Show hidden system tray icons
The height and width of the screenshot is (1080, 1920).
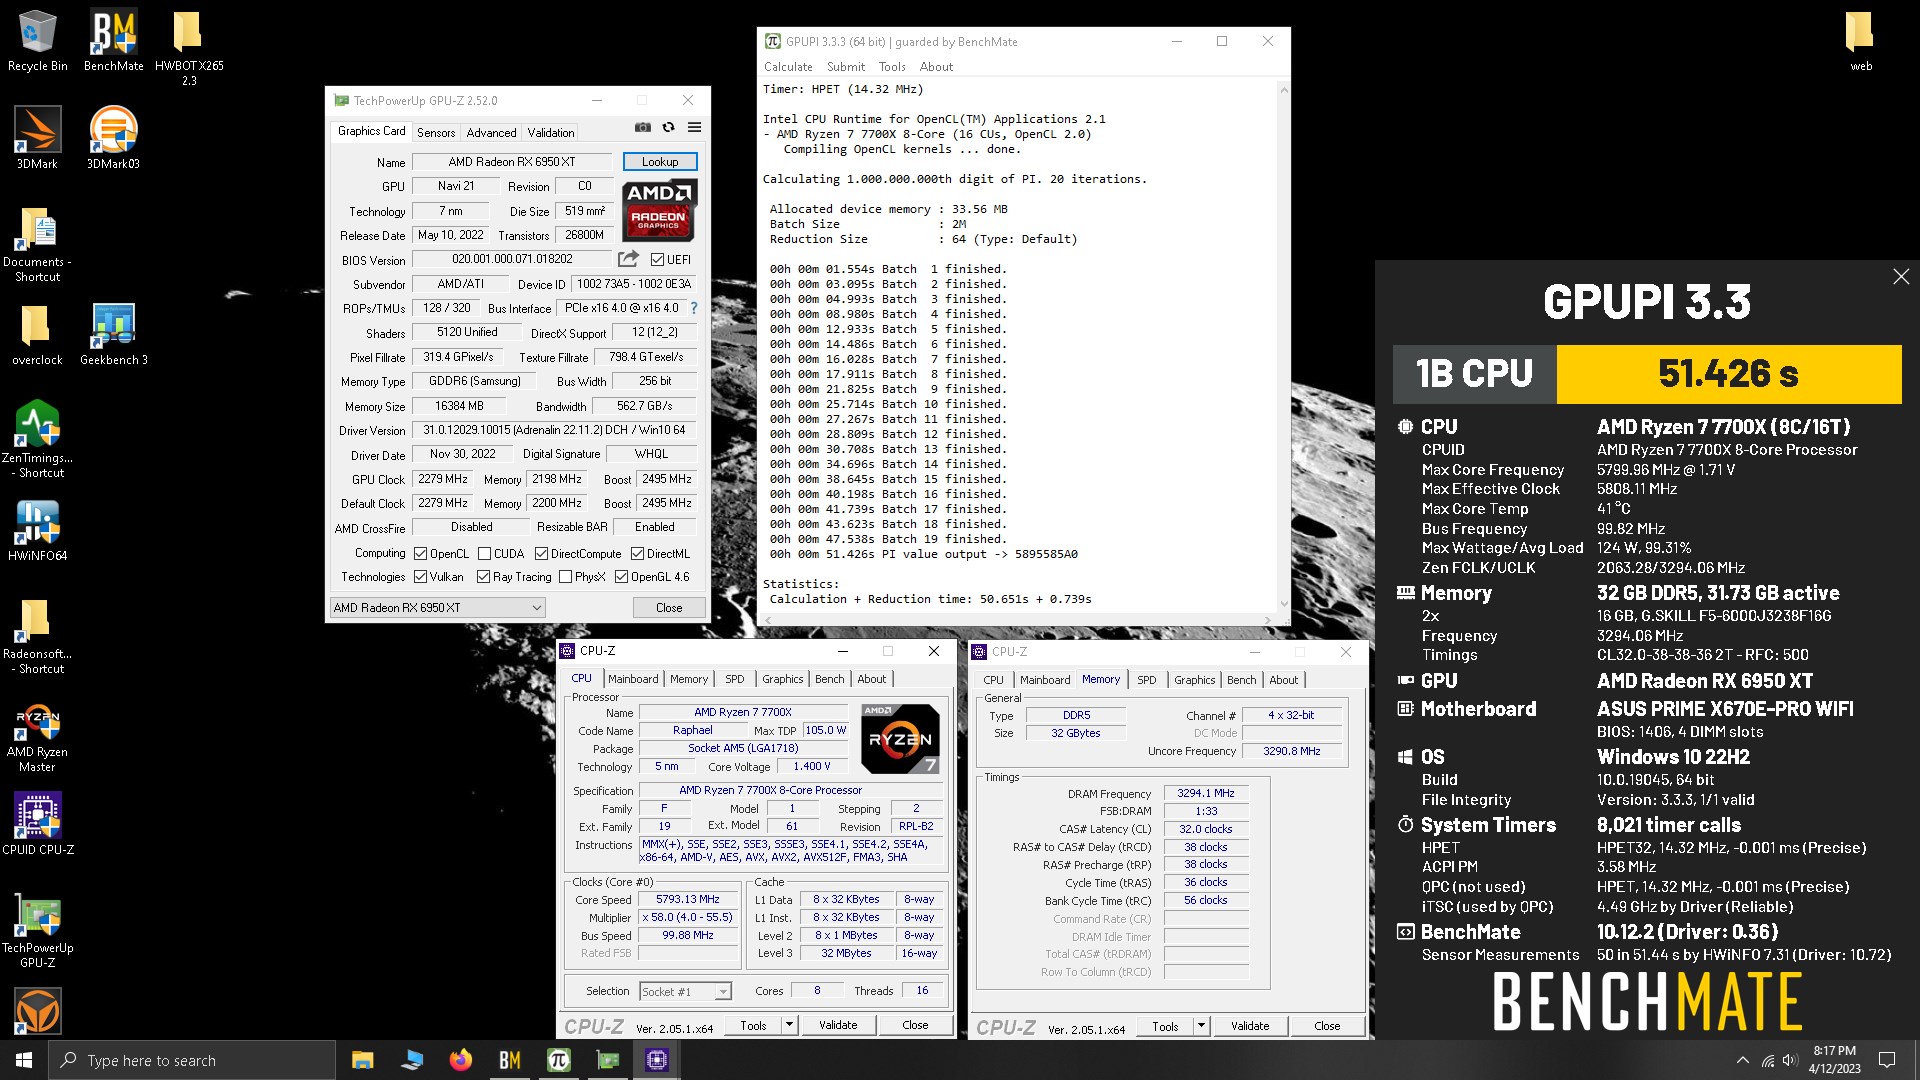[x=1743, y=1060]
